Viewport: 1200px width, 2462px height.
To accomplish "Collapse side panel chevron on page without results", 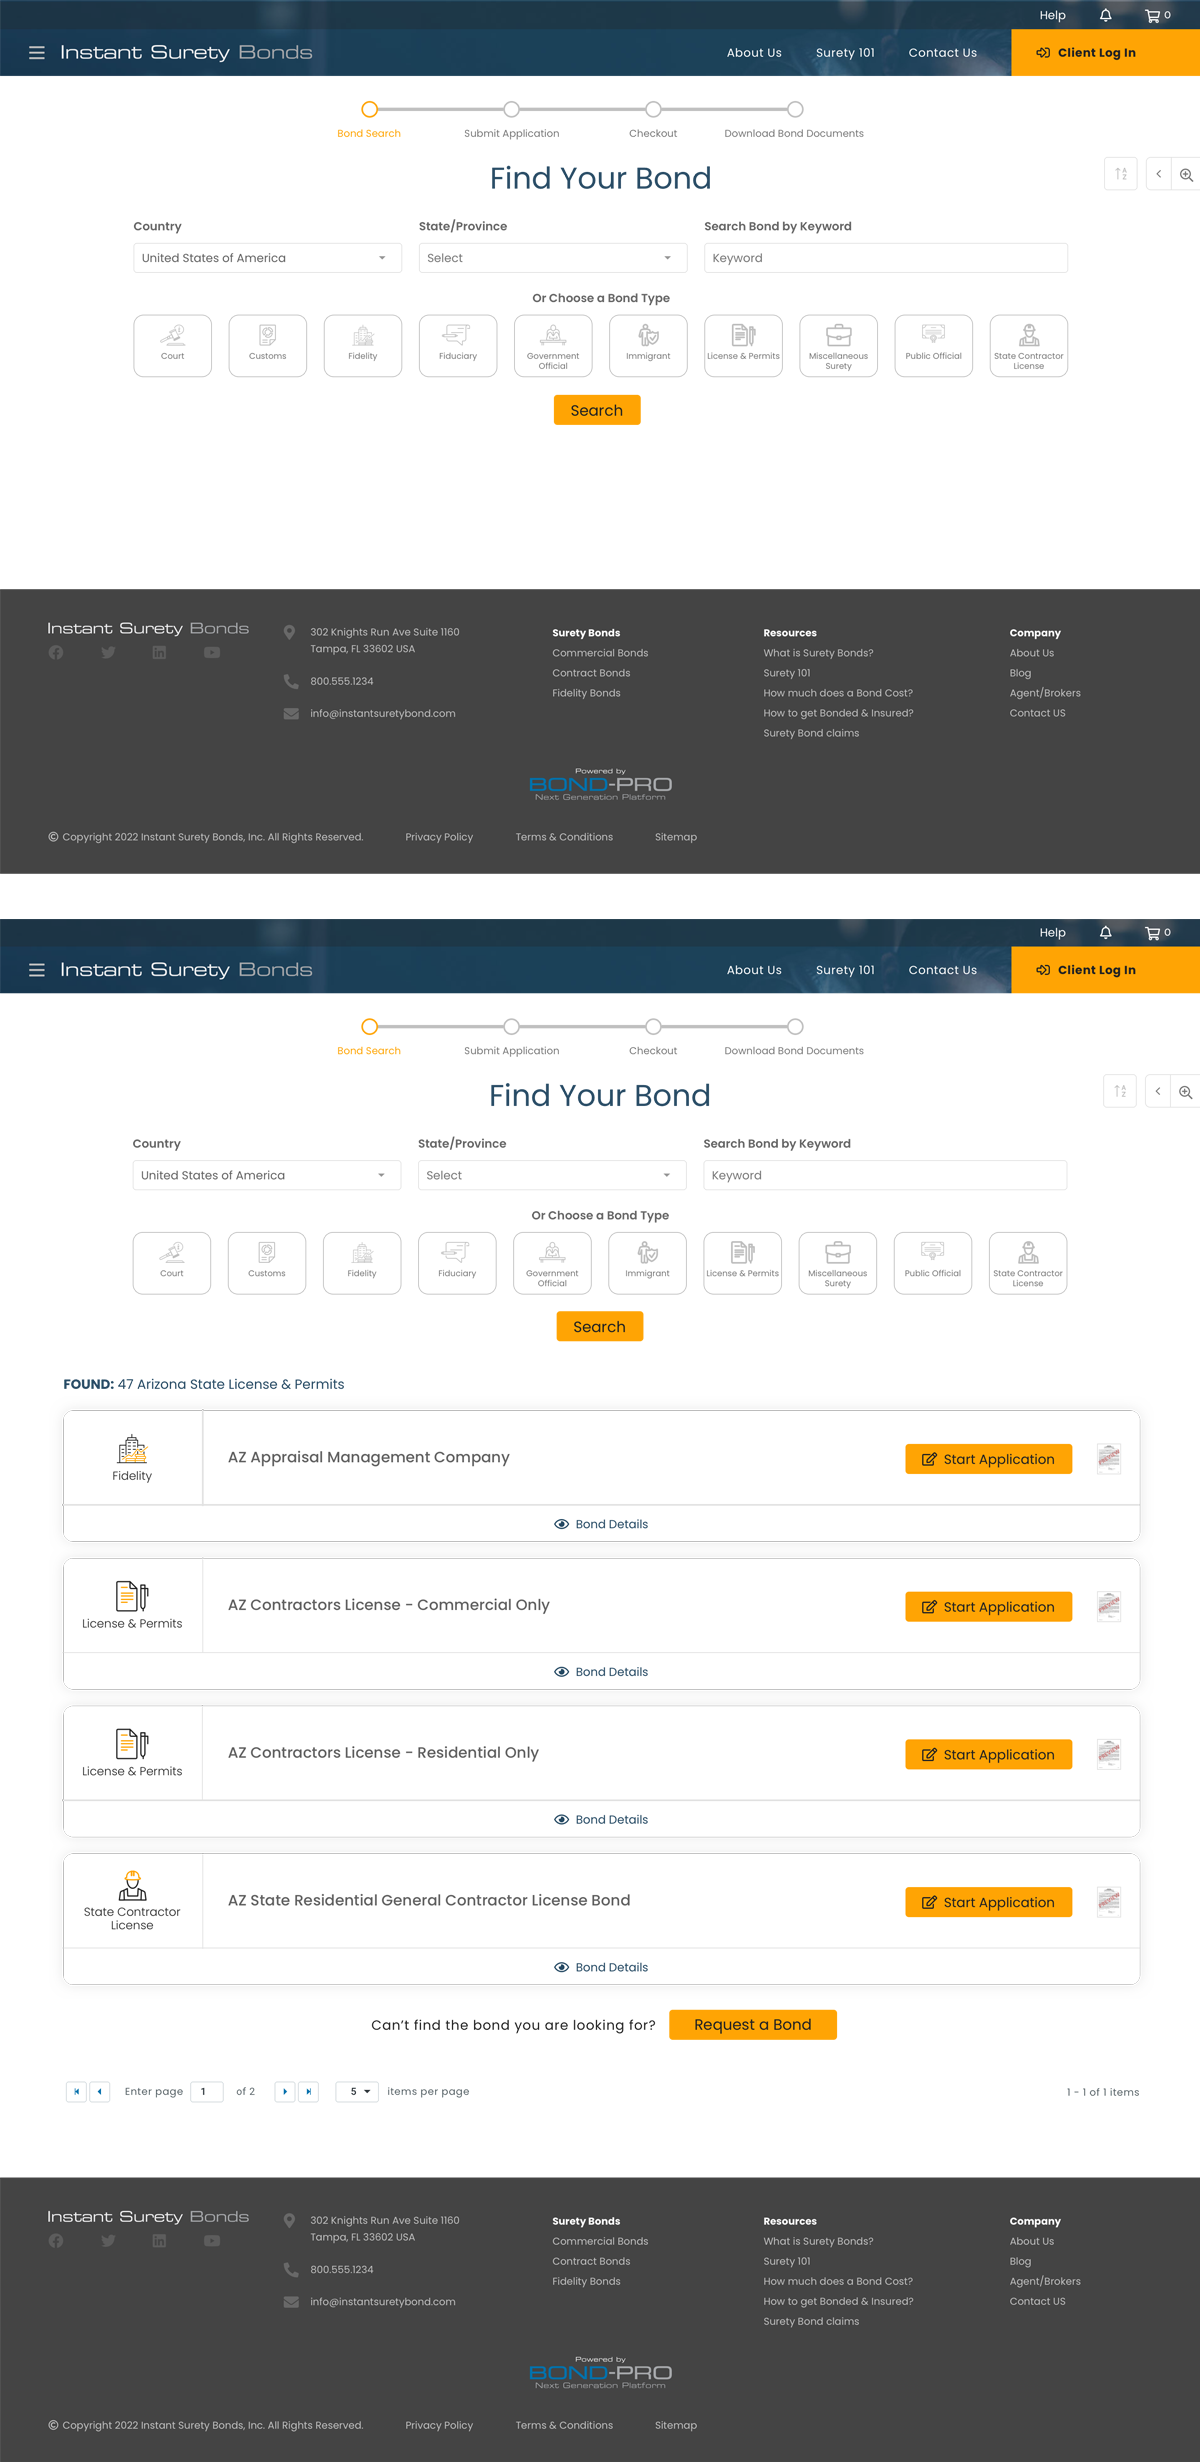I will [1159, 174].
